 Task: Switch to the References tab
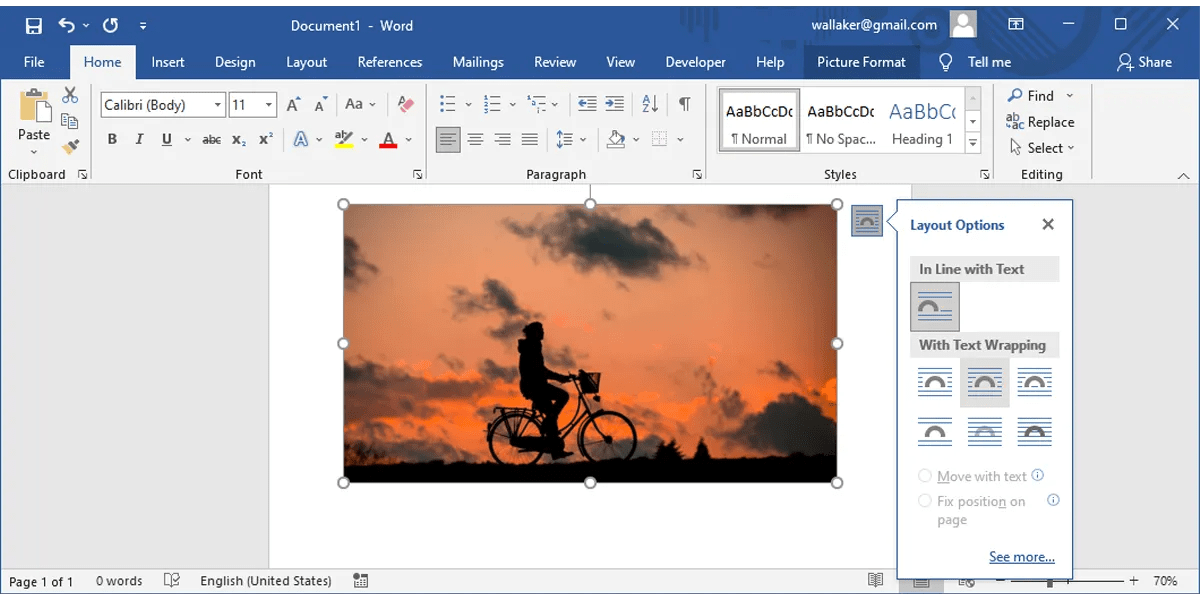tap(390, 62)
